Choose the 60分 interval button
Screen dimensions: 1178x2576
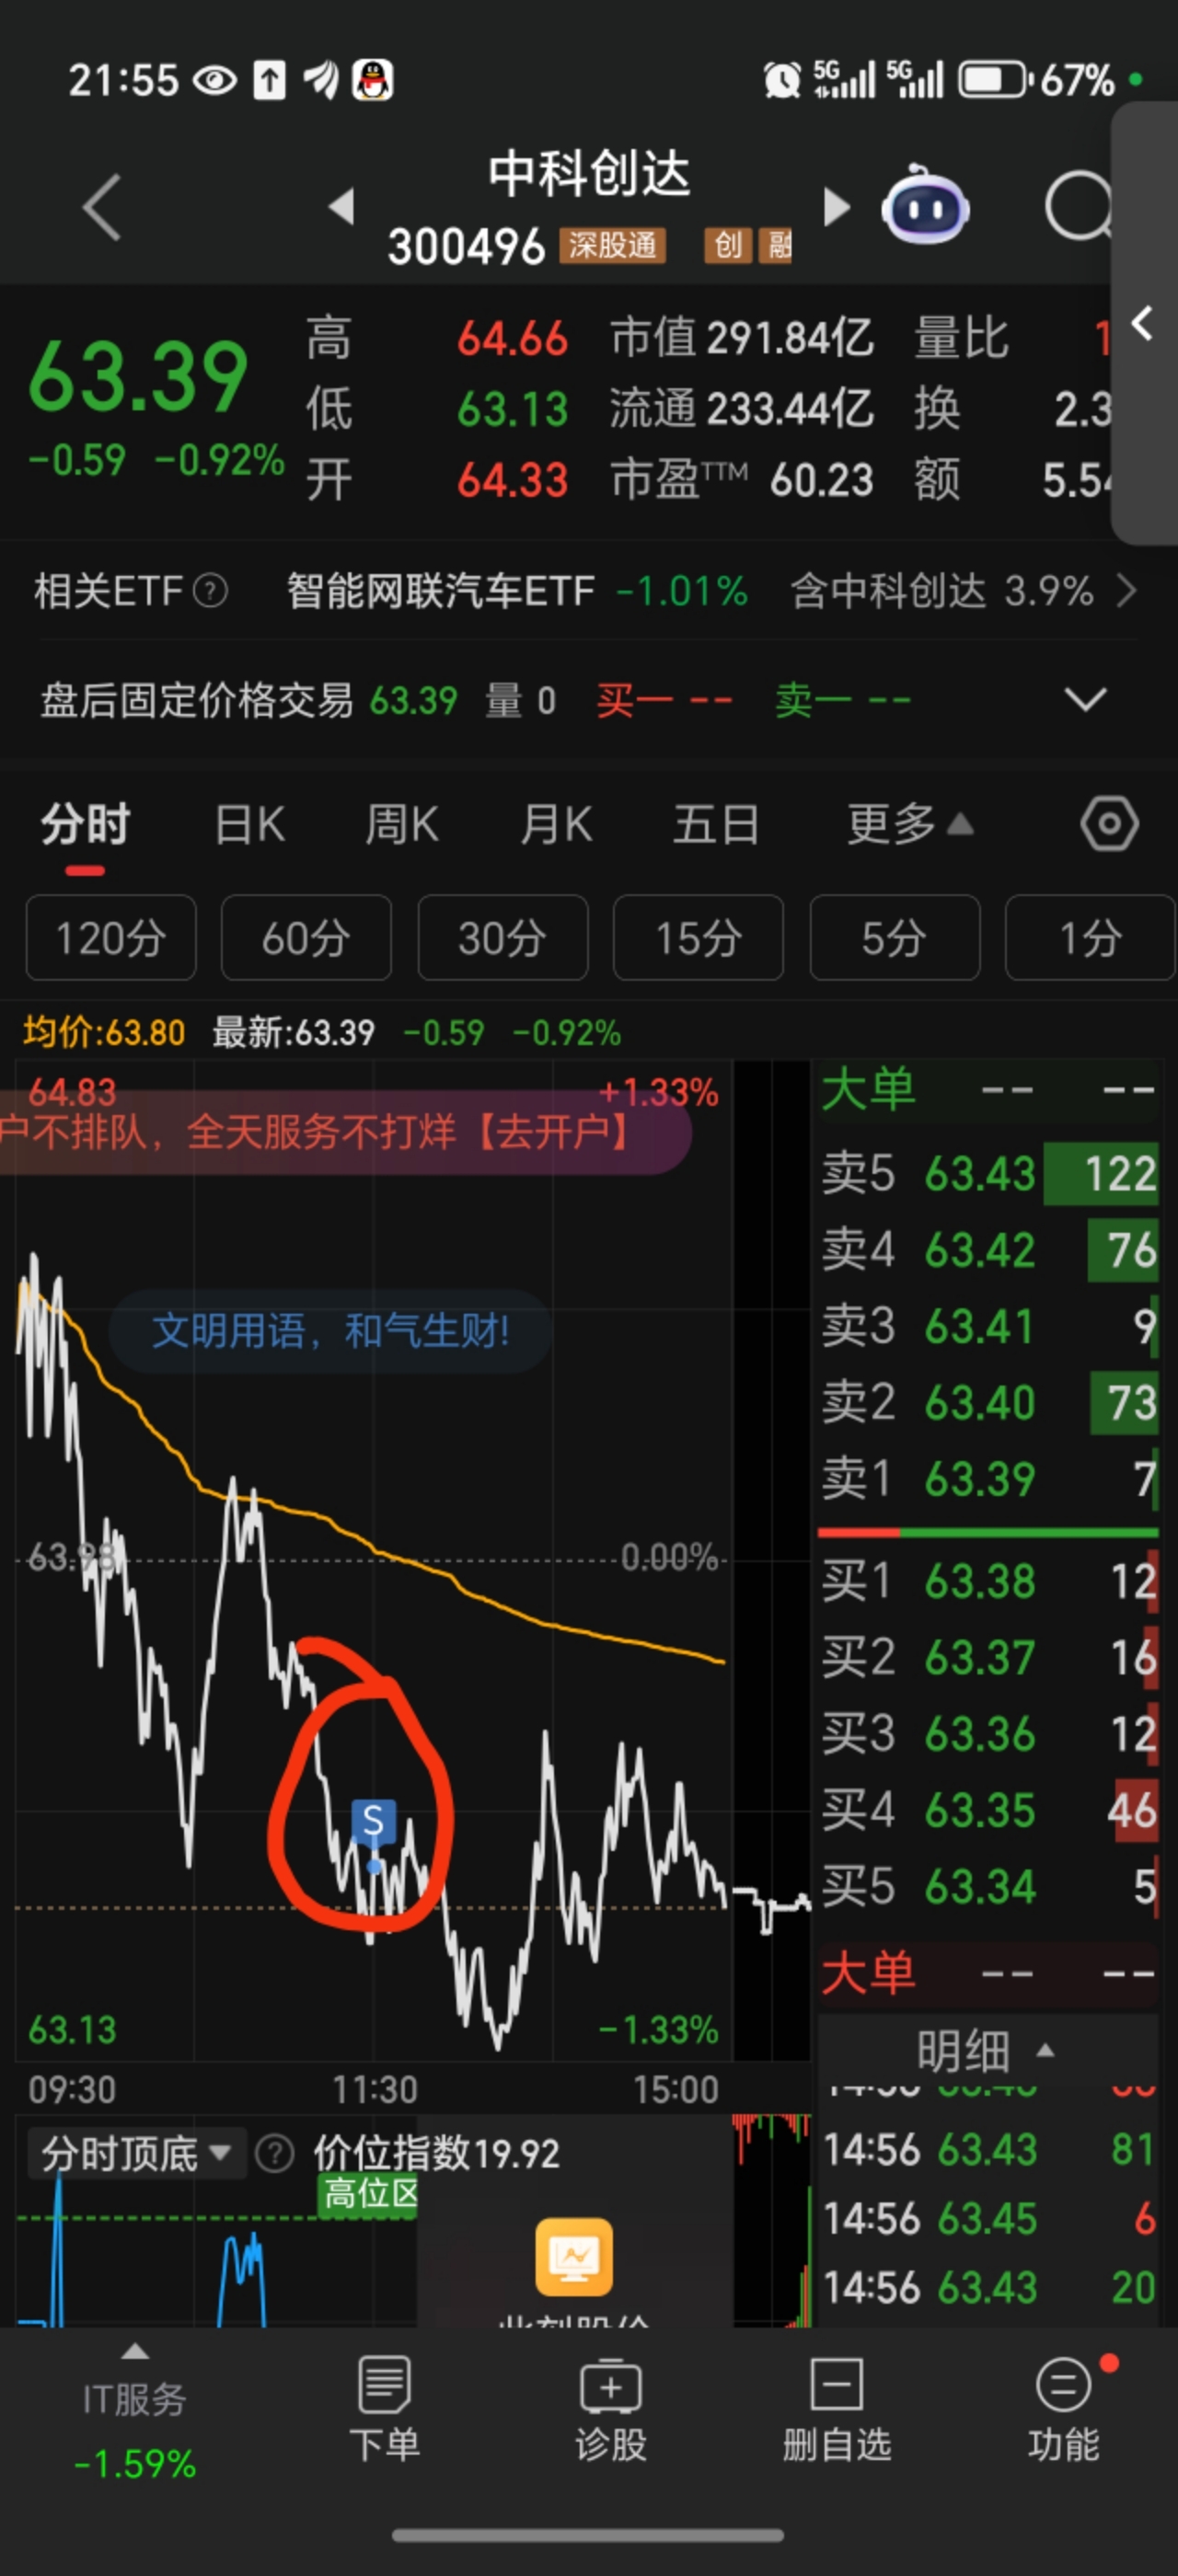(306, 938)
